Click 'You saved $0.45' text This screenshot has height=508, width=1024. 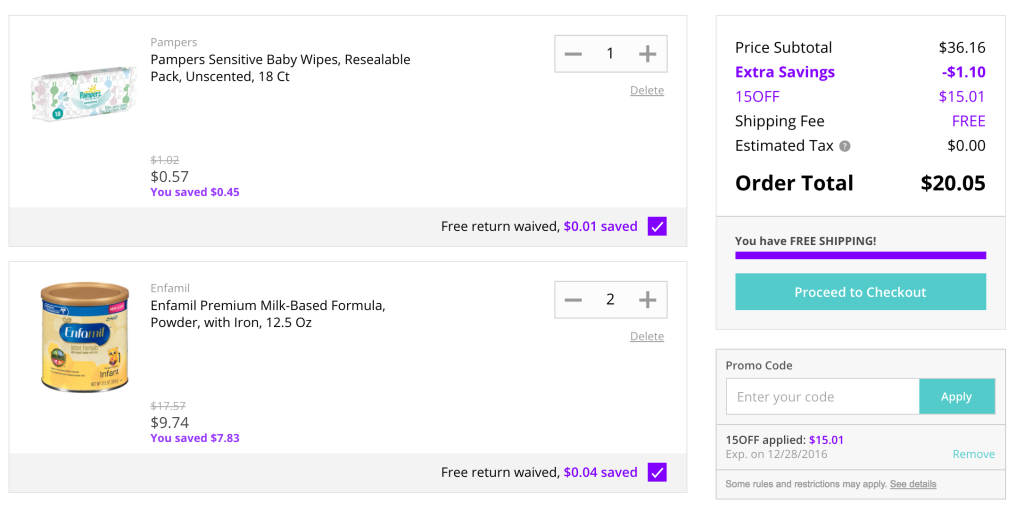click(195, 193)
